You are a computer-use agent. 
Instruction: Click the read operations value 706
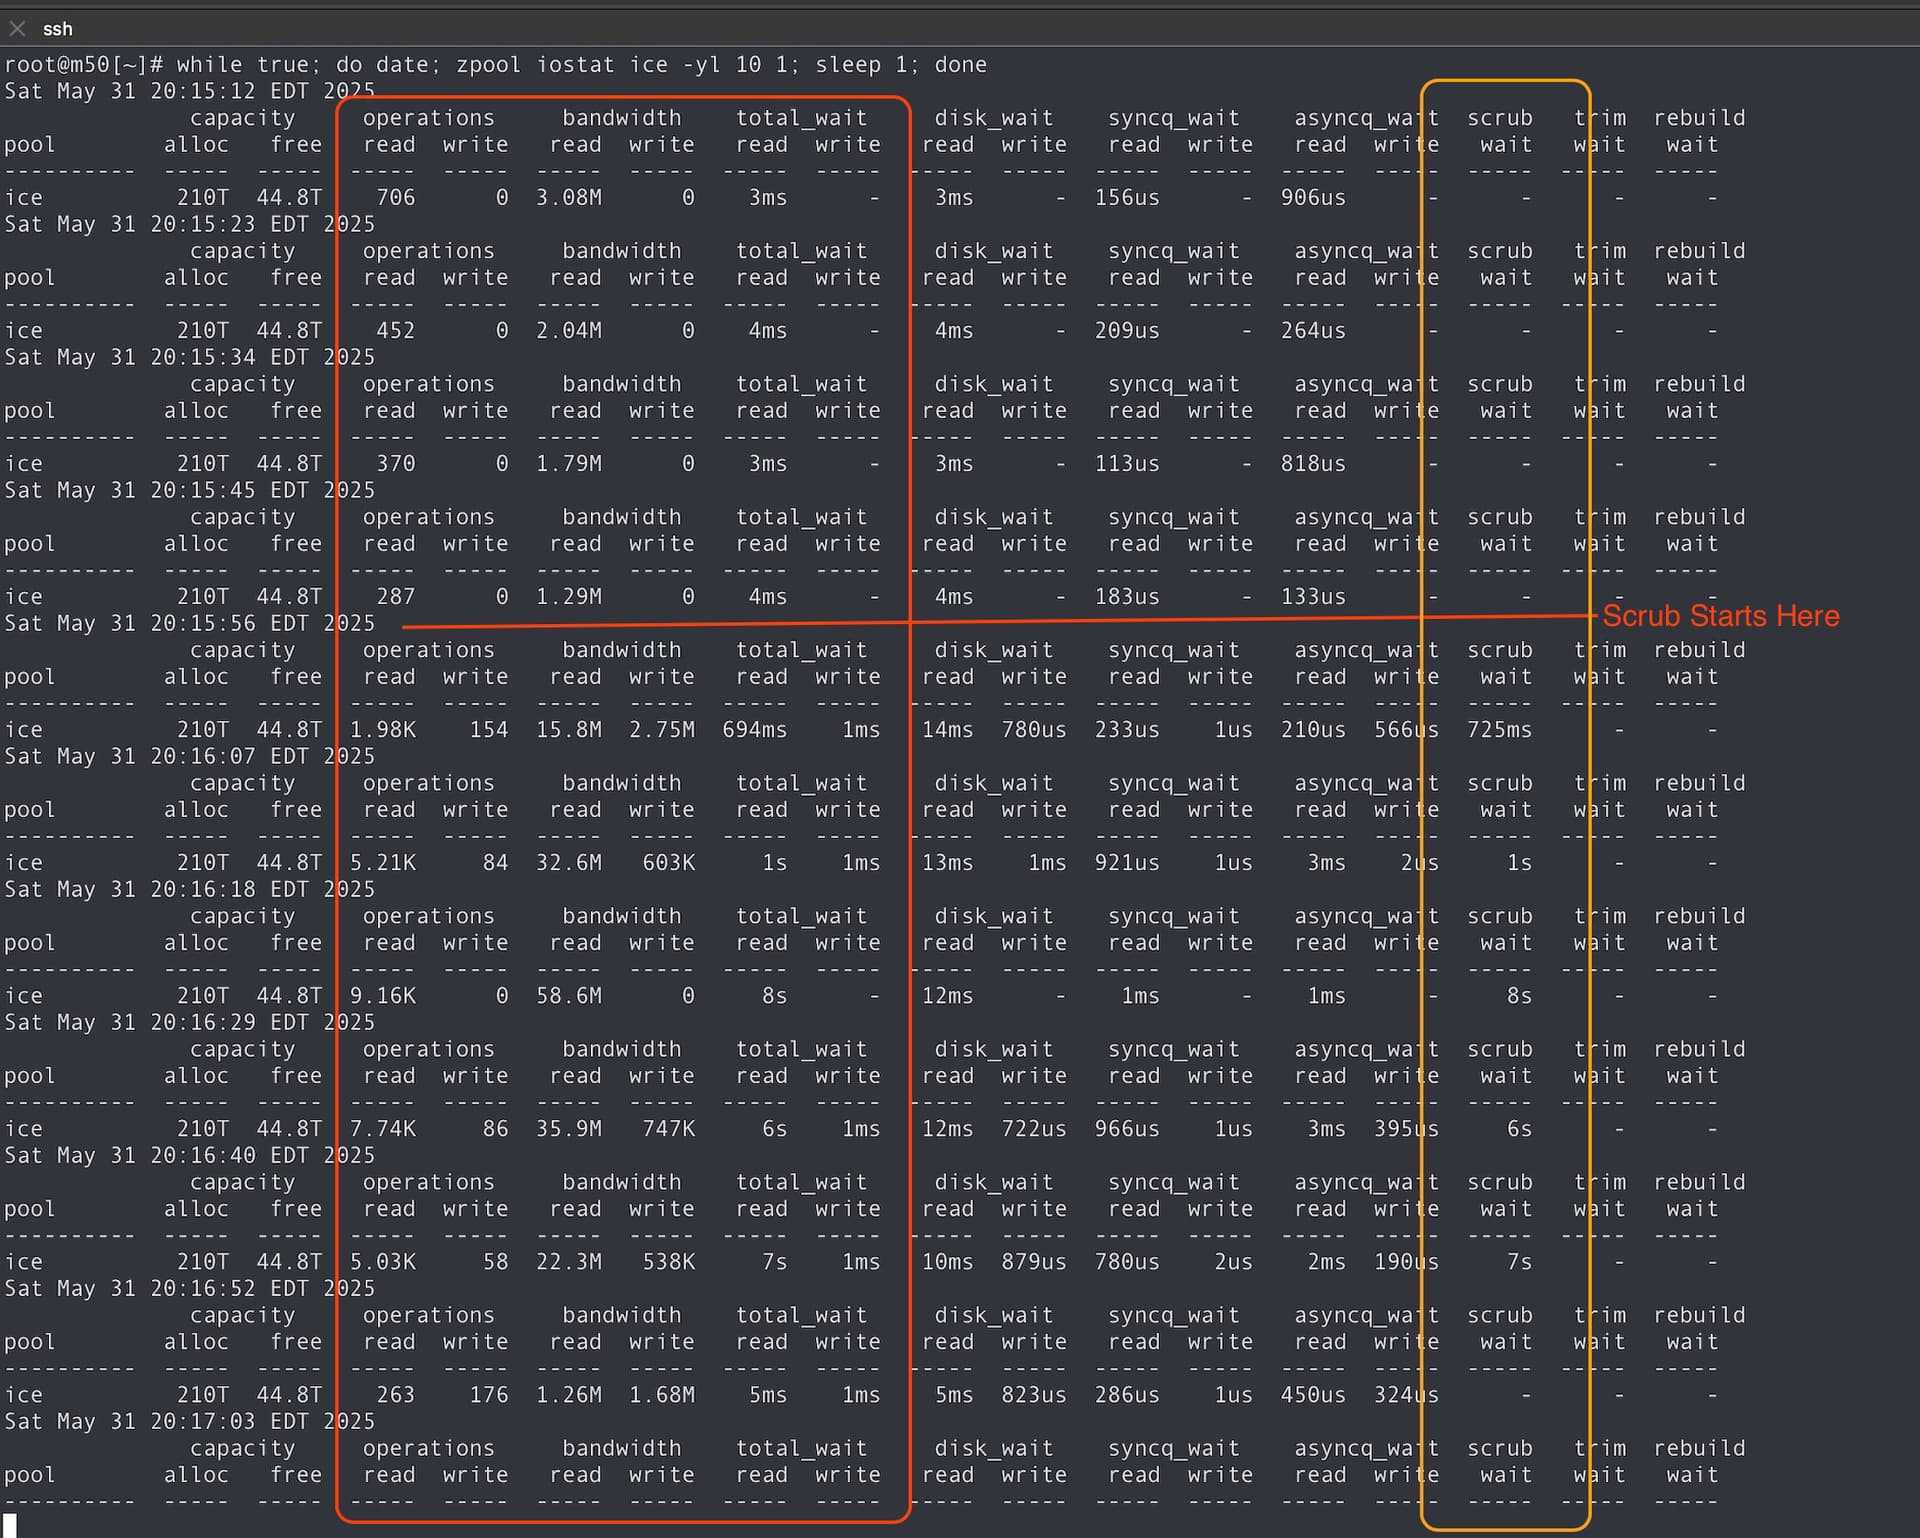[396, 198]
